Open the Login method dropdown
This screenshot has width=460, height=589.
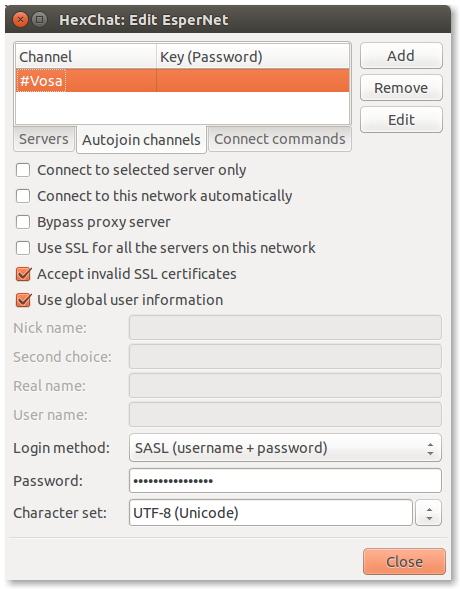pyautogui.click(x=285, y=448)
